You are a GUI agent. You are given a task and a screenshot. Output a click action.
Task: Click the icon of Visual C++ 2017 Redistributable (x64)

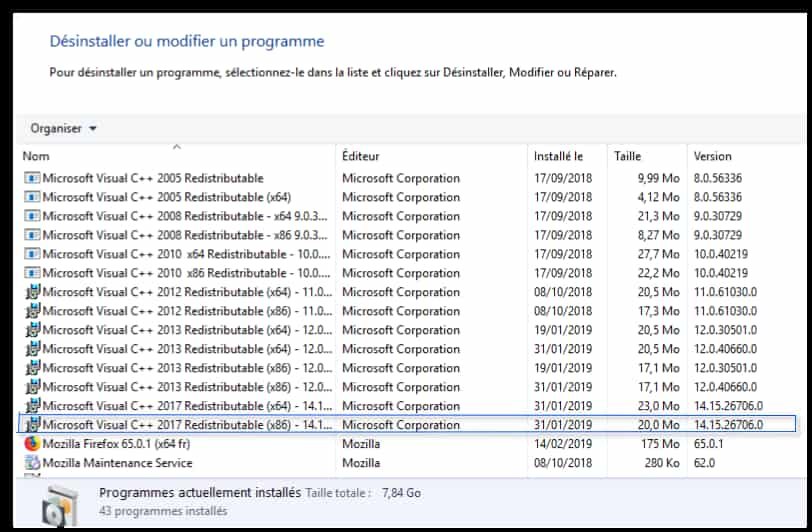(x=33, y=406)
